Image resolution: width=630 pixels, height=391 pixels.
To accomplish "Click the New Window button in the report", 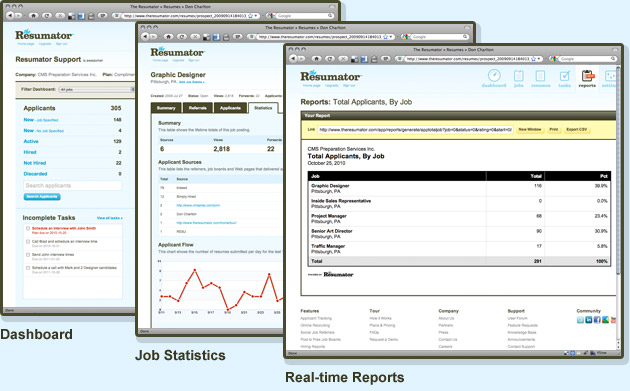I will pyautogui.click(x=530, y=130).
